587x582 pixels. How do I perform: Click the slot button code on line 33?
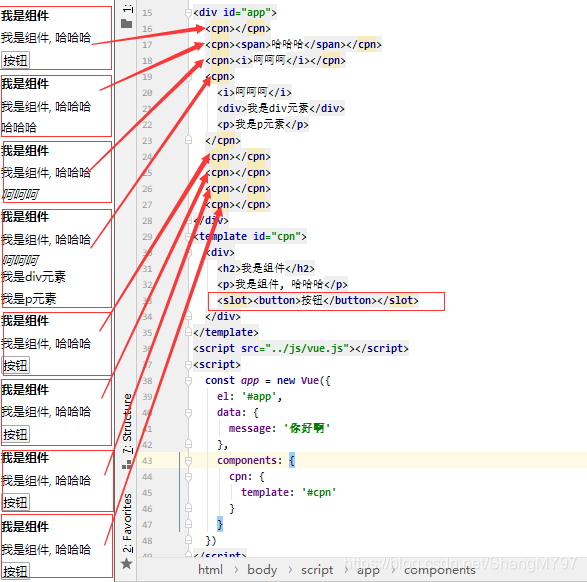tap(317, 301)
